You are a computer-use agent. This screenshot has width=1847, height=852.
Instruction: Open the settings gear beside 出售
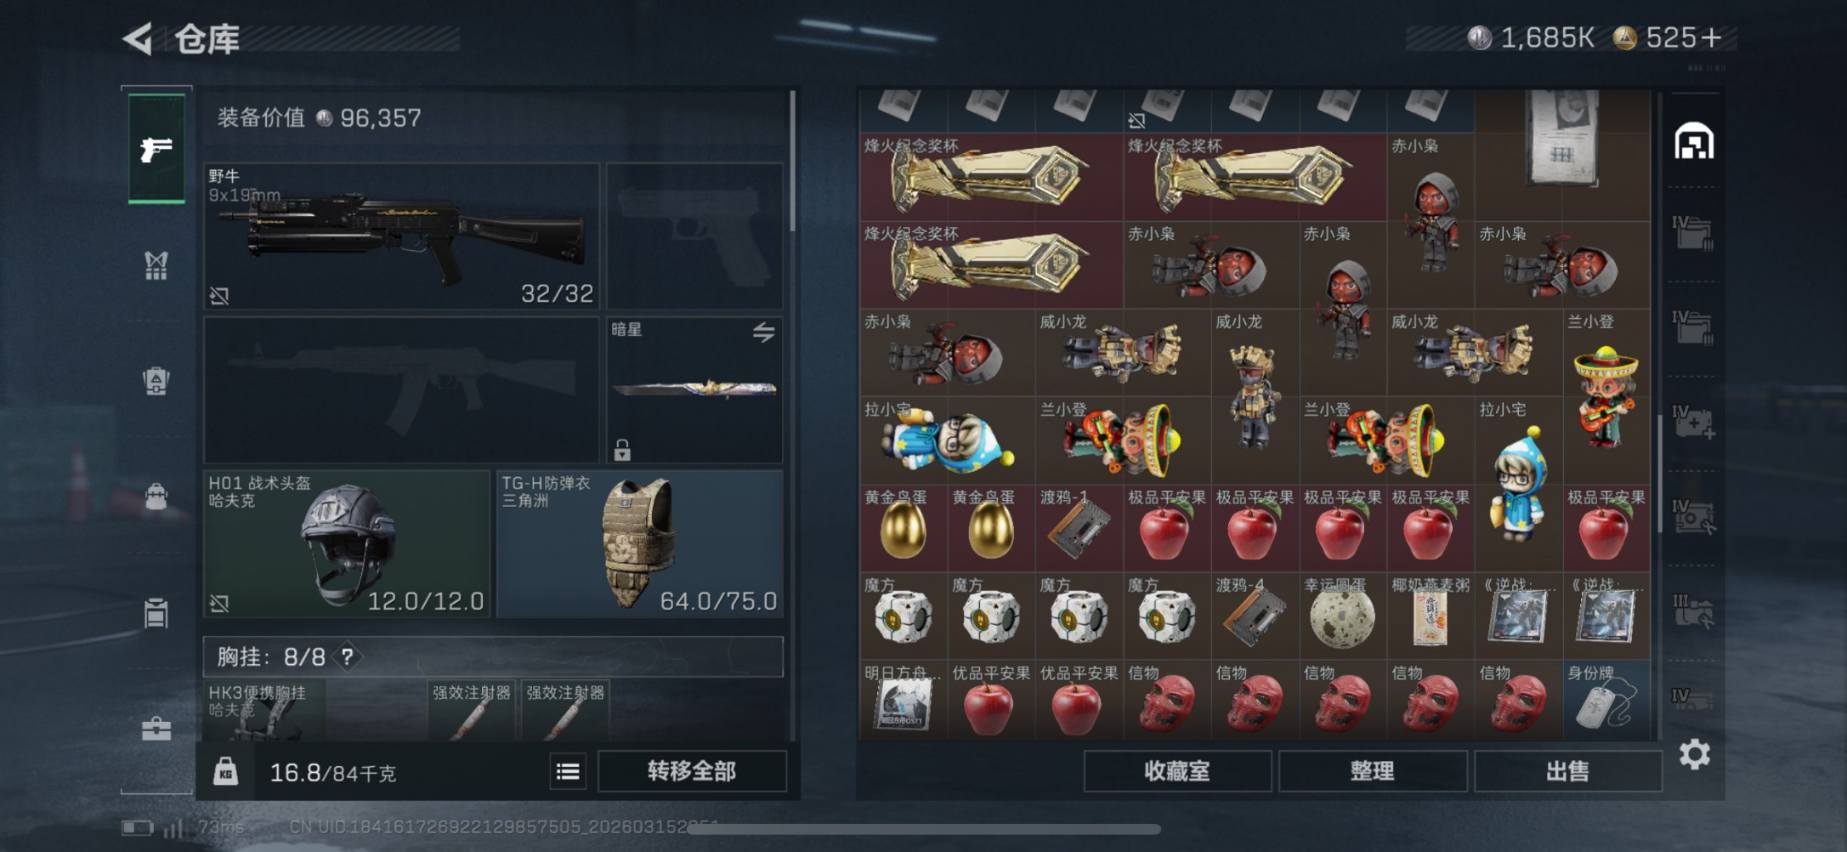tap(1694, 754)
